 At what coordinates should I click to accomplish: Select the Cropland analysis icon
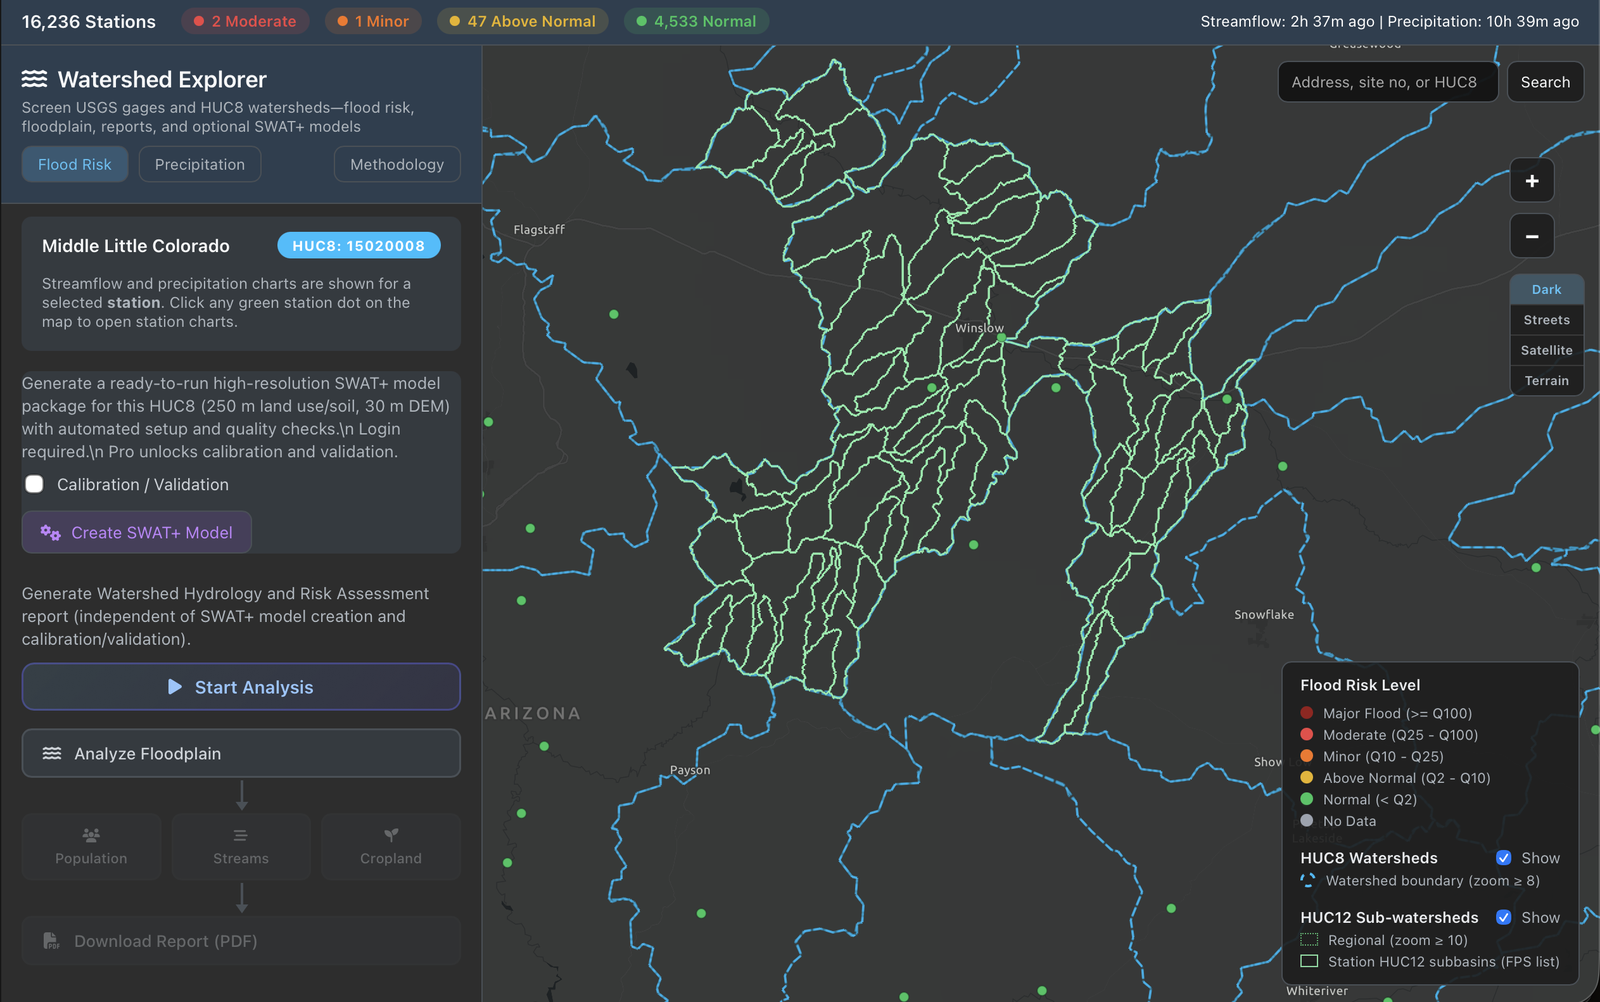(390, 846)
